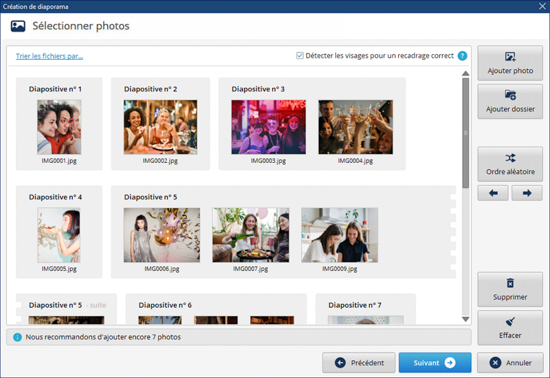Viewport: 550px width, 378px height.
Task: Click the Diapositive n° 4 heading
Action: [x=55, y=197]
